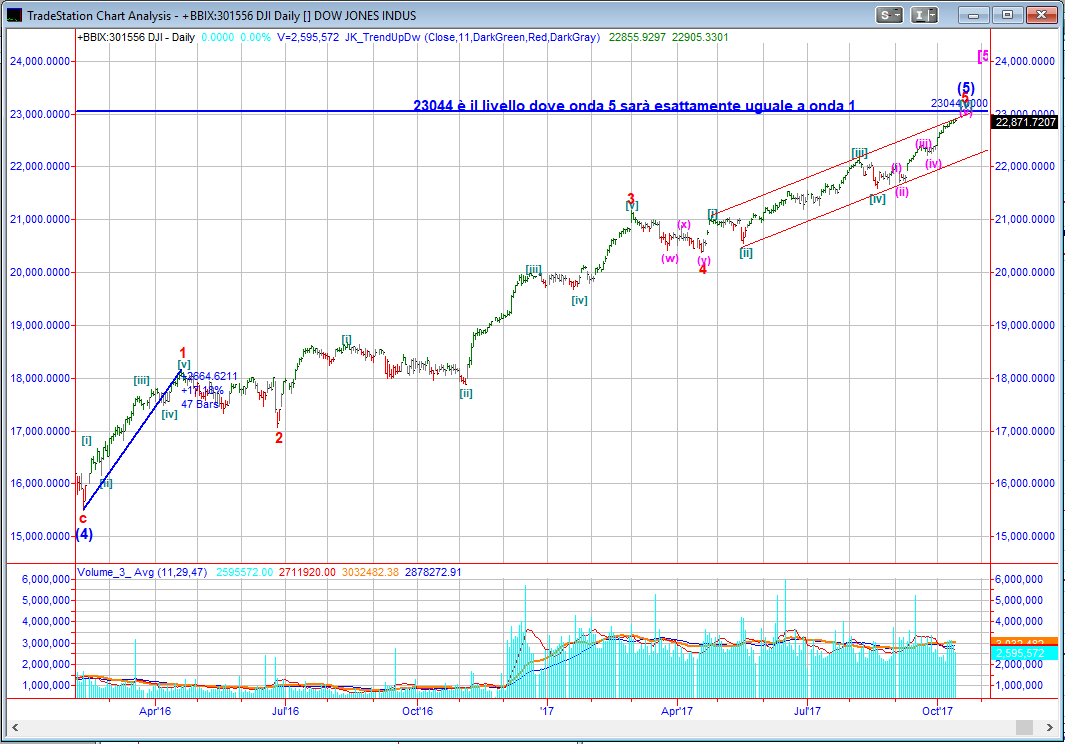Click the Oct'16 date label
1065x744 pixels.
[x=417, y=711]
